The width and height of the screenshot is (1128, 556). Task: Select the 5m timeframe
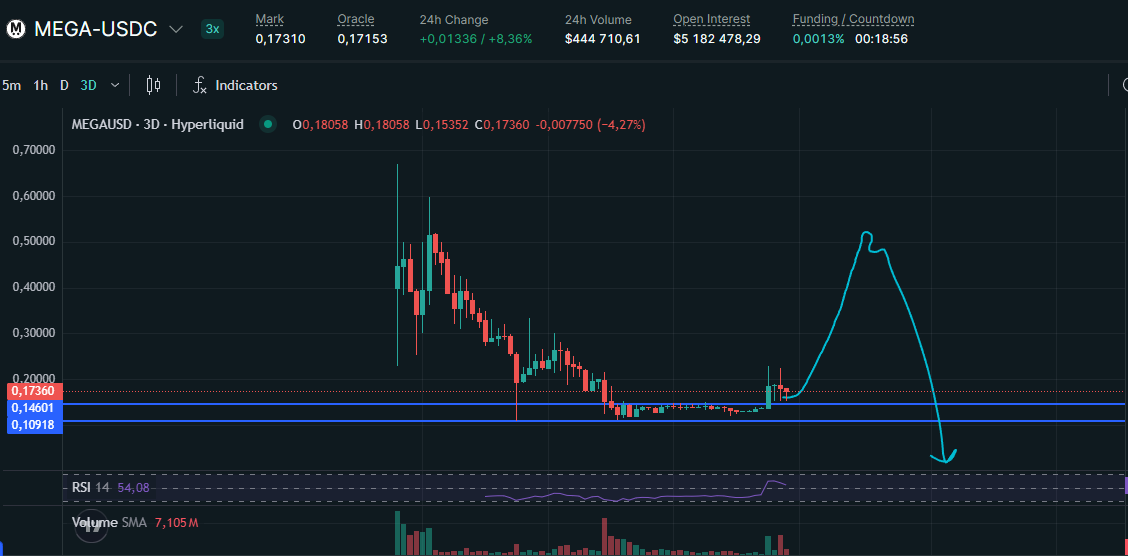coord(11,86)
